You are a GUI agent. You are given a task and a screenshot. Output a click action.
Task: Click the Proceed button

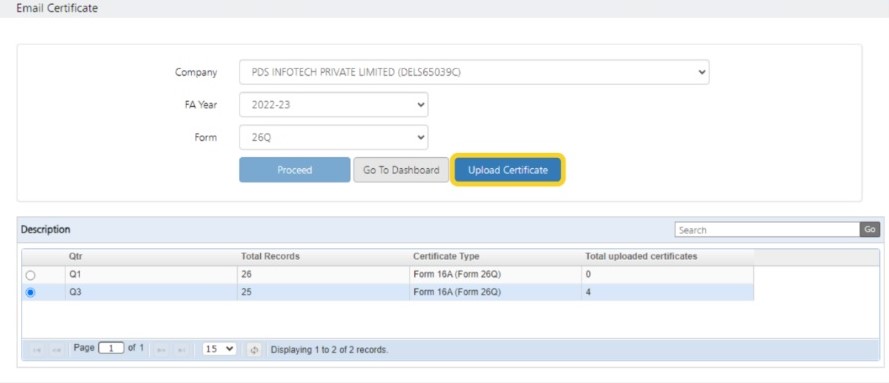tap(295, 170)
